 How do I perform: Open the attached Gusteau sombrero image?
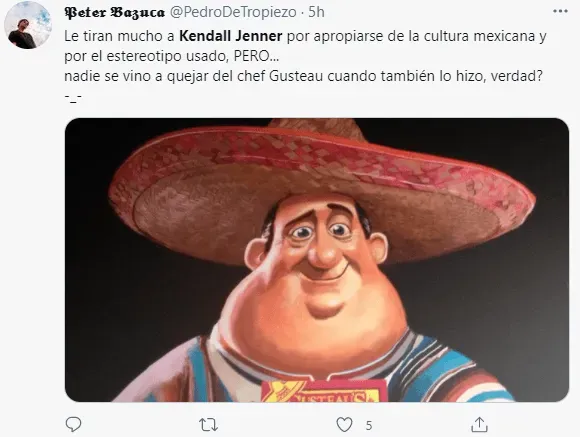pos(317,260)
